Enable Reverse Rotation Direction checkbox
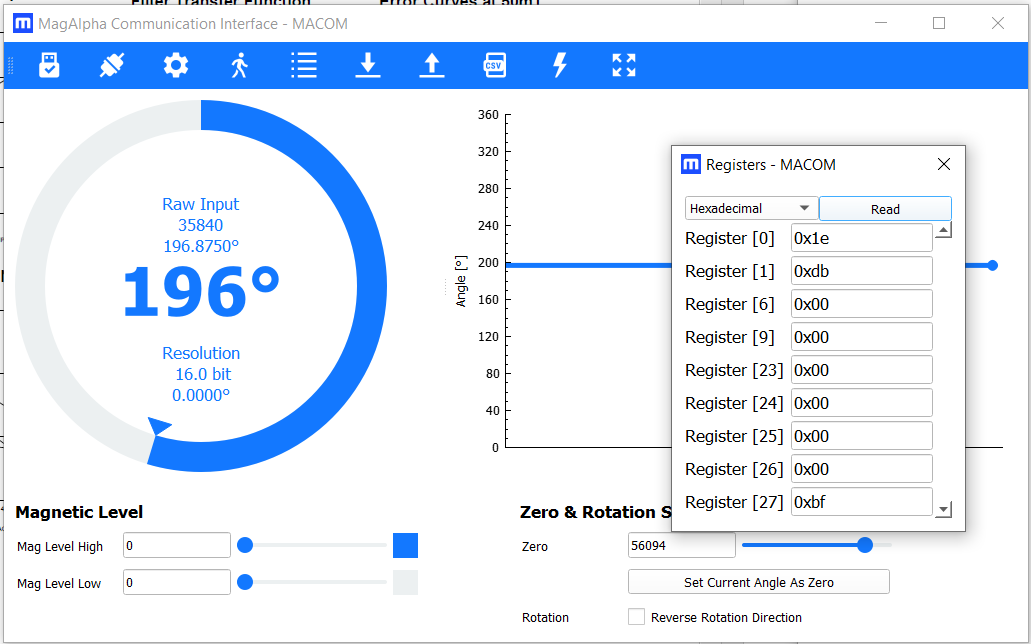The height and width of the screenshot is (644, 1031). click(x=636, y=617)
